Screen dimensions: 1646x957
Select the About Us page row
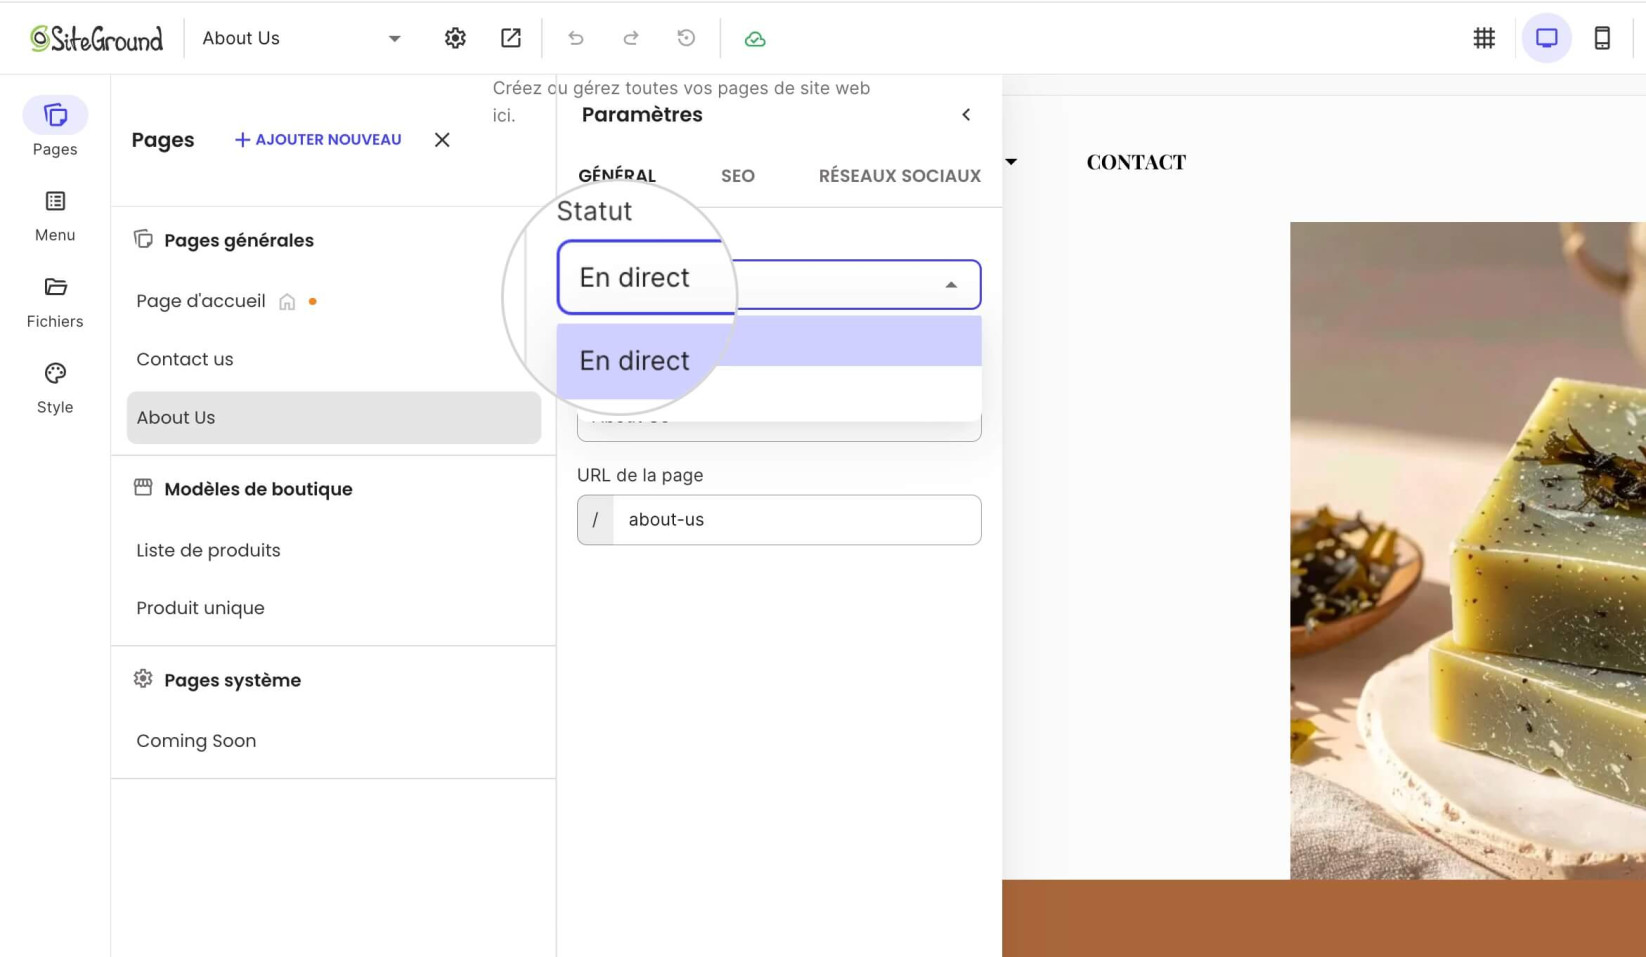click(x=333, y=417)
